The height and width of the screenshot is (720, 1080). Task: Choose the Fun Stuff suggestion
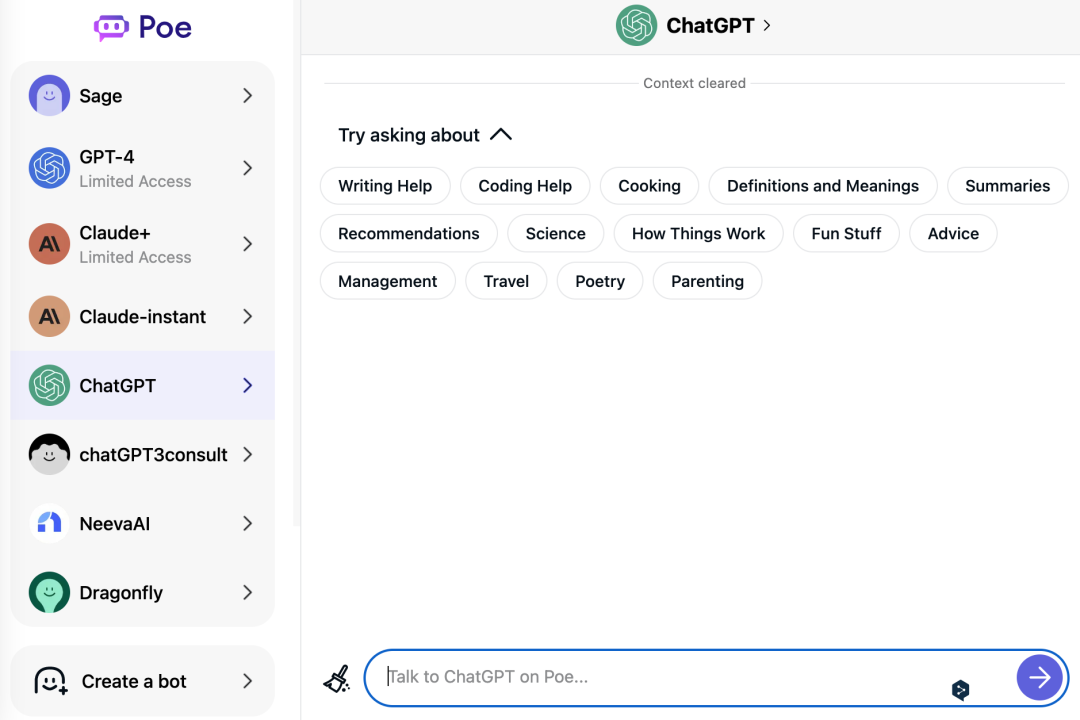846,234
